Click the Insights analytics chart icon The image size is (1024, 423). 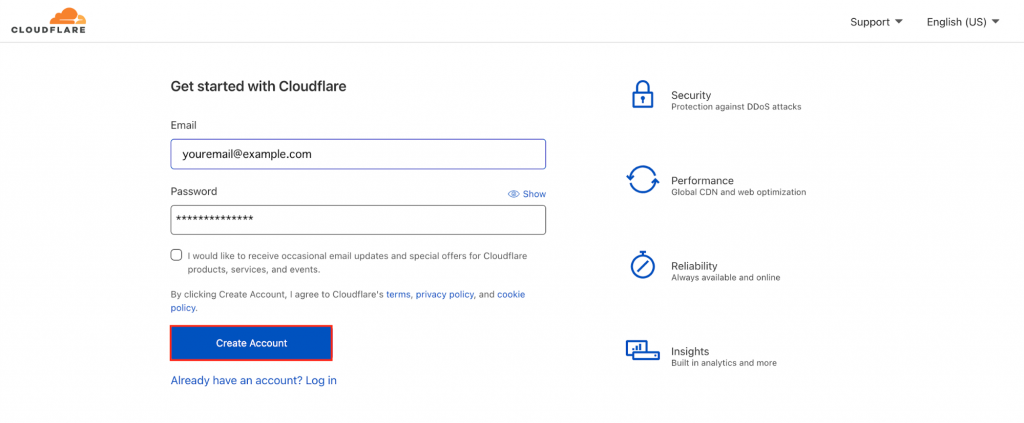click(x=641, y=350)
